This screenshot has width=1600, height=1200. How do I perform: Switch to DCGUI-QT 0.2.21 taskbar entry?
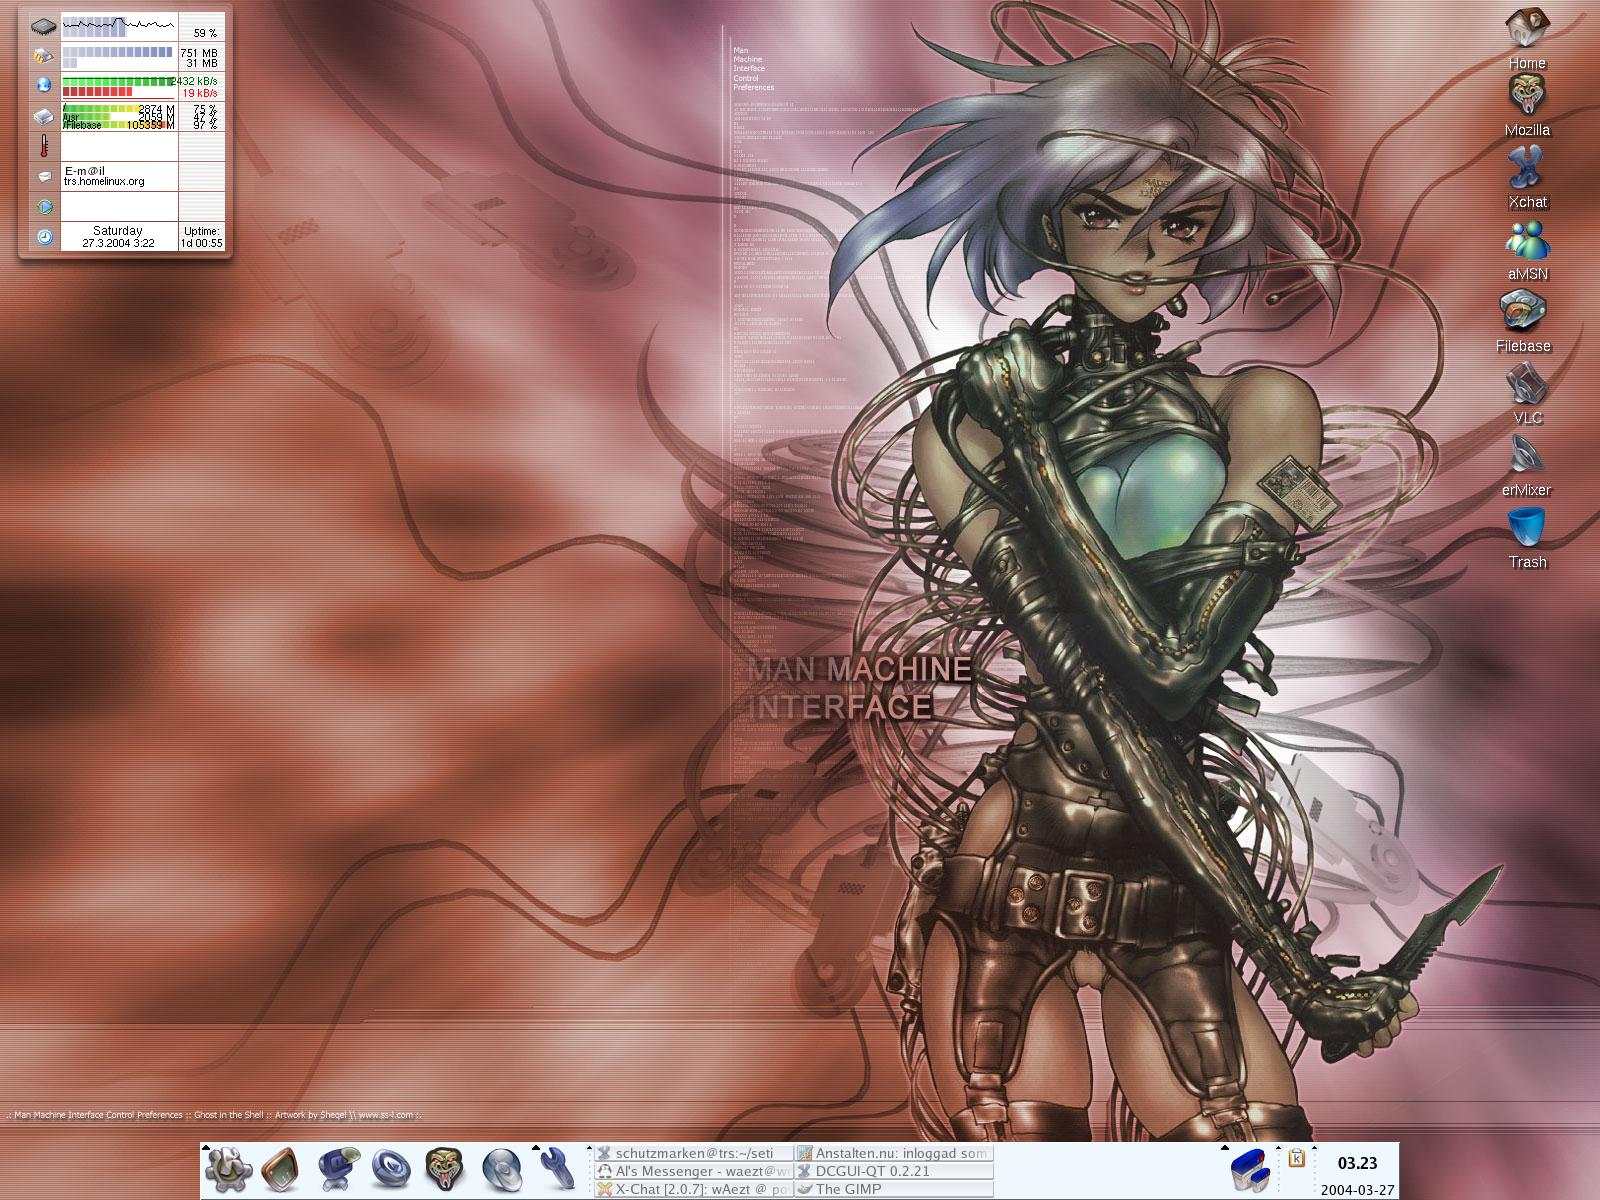click(x=895, y=1171)
